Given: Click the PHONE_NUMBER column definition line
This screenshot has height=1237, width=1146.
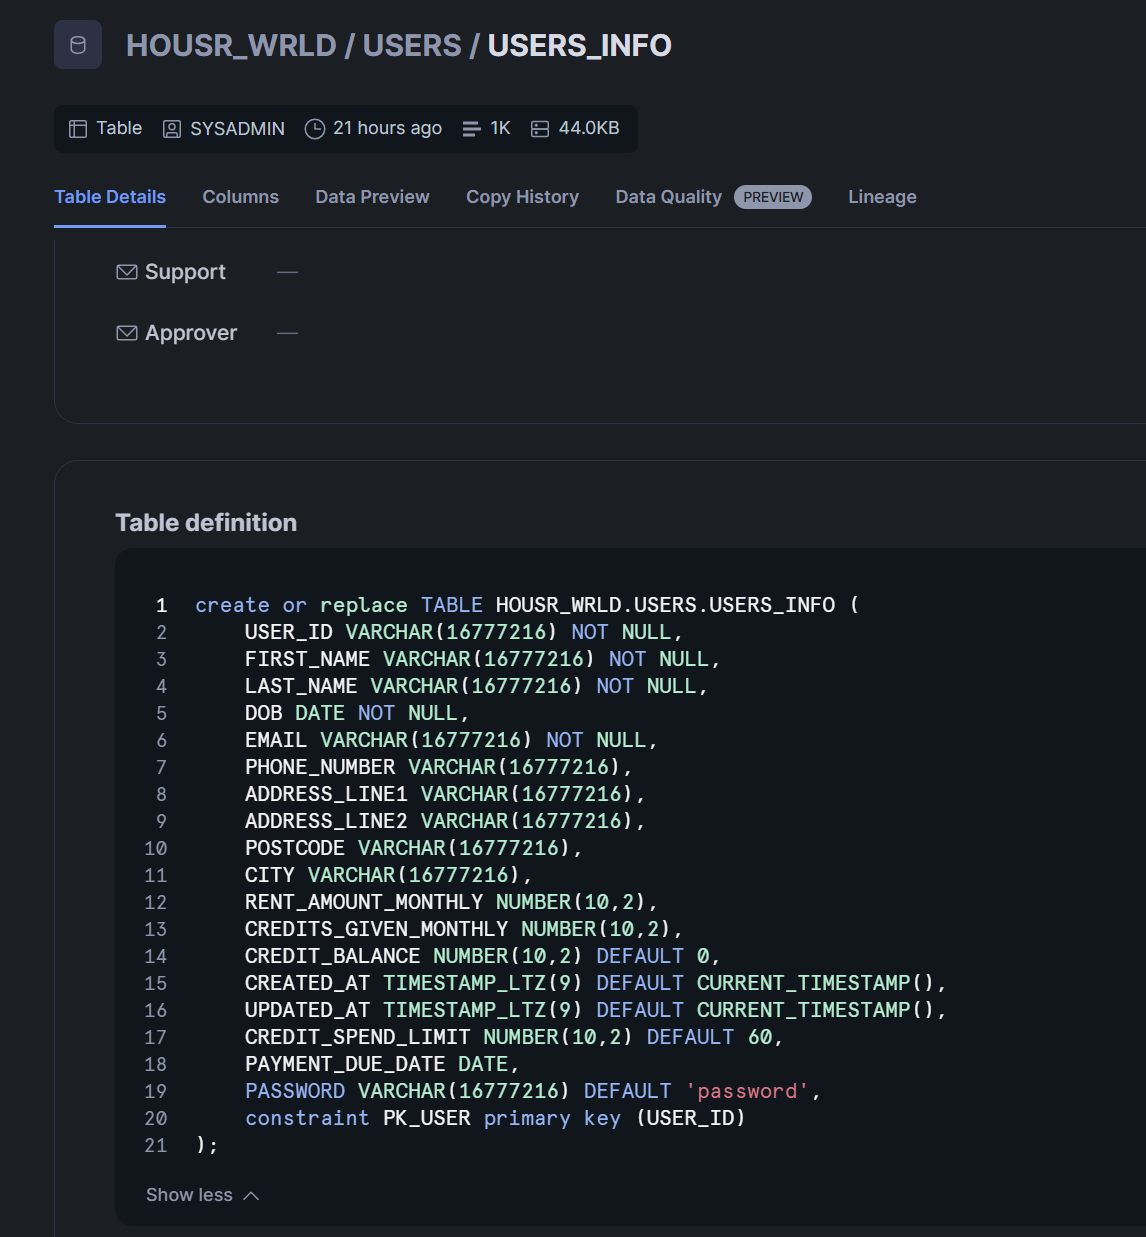Looking at the screenshot, I should point(439,767).
